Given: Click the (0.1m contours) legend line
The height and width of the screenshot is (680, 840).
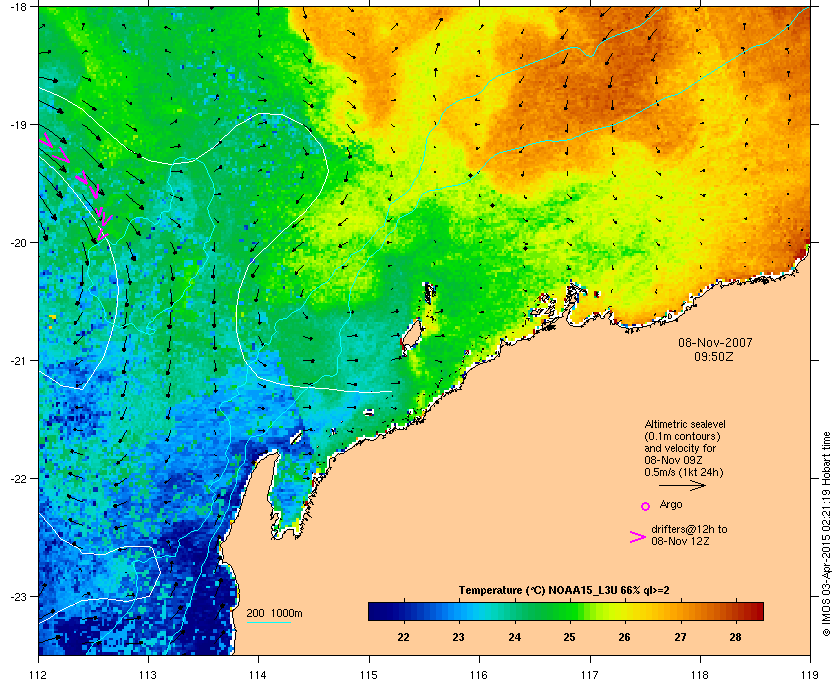Looking at the screenshot, I should 682,436.
